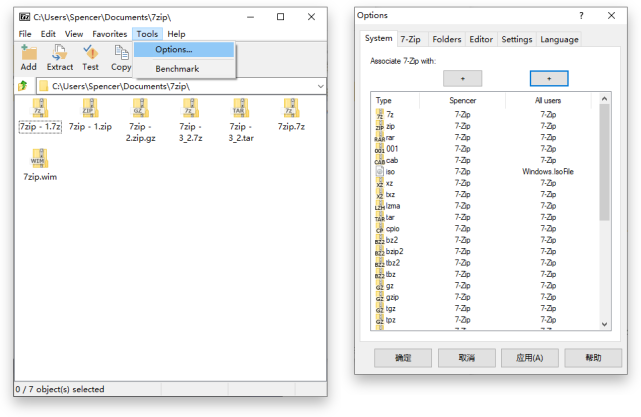Click the up-folder arrow icon
This screenshot has width=641, height=417.
click(x=23, y=86)
